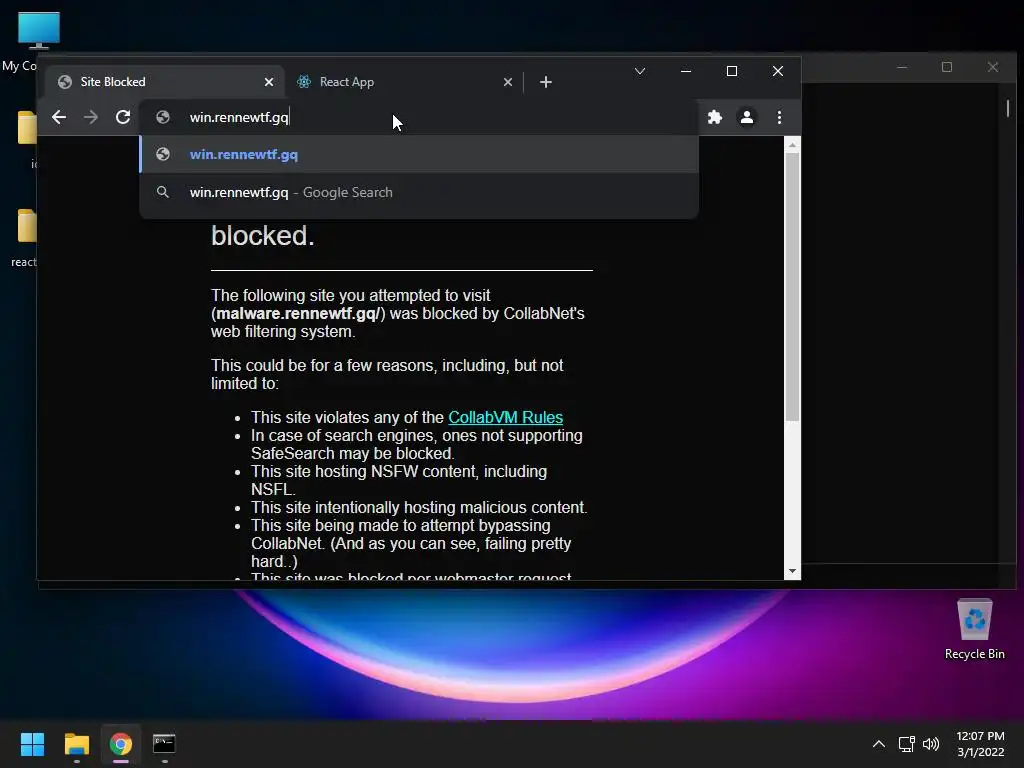Open the CollabVM Rules link
Image resolution: width=1024 pixels, height=768 pixels.
tap(505, 417)
